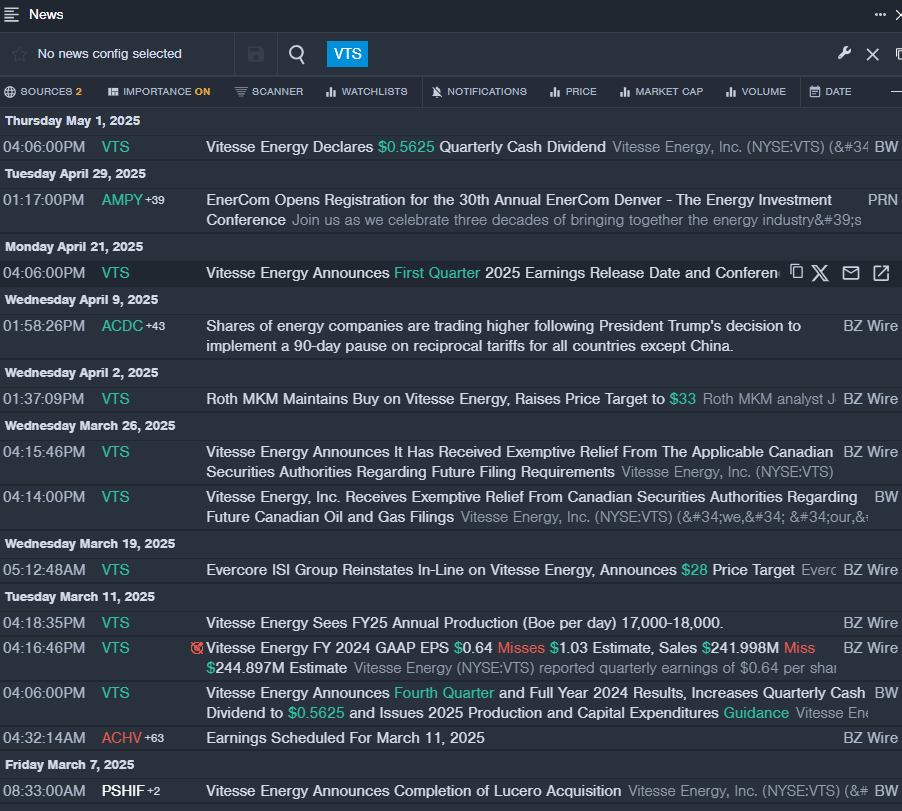This screenshot has height=811, width=902.
Task: Open the Earnings Scheduled For March 11 headline
Action: [345, 737]
